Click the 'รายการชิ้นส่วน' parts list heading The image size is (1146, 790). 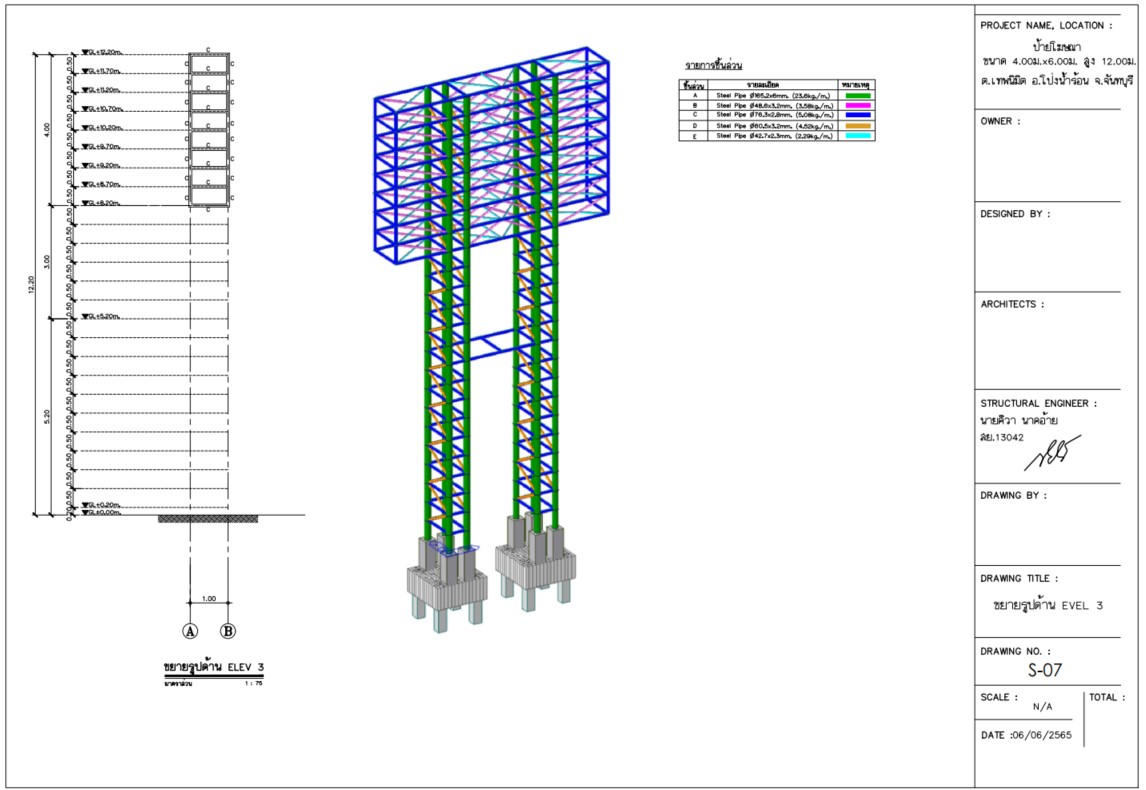pyautogui.click(x=713, y=66)
